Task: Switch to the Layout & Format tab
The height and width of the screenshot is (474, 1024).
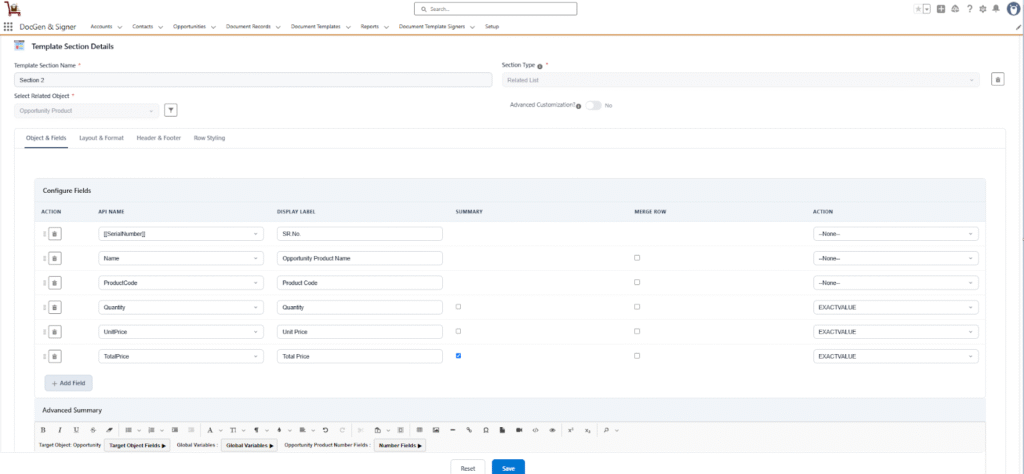Action: [x=101, y=138]
